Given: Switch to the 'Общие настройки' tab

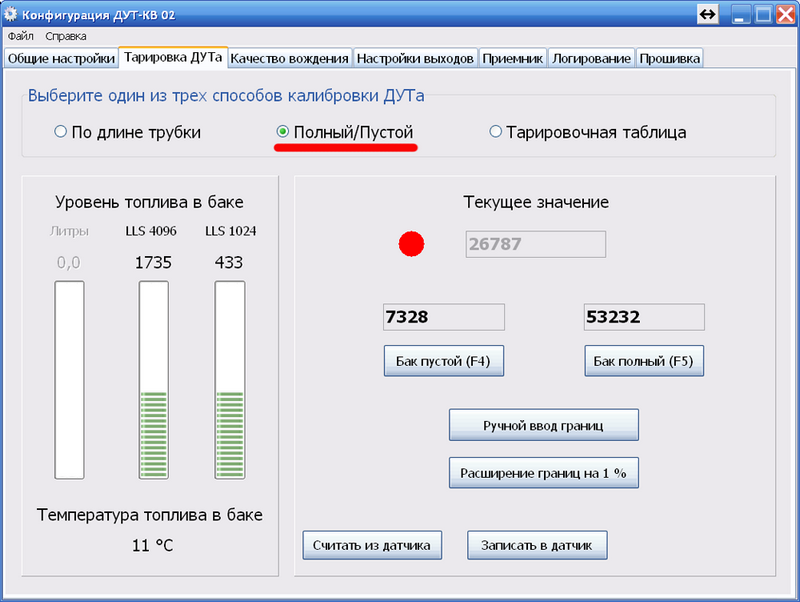Looking at the screenshot, I should click(x=61, y=59).
